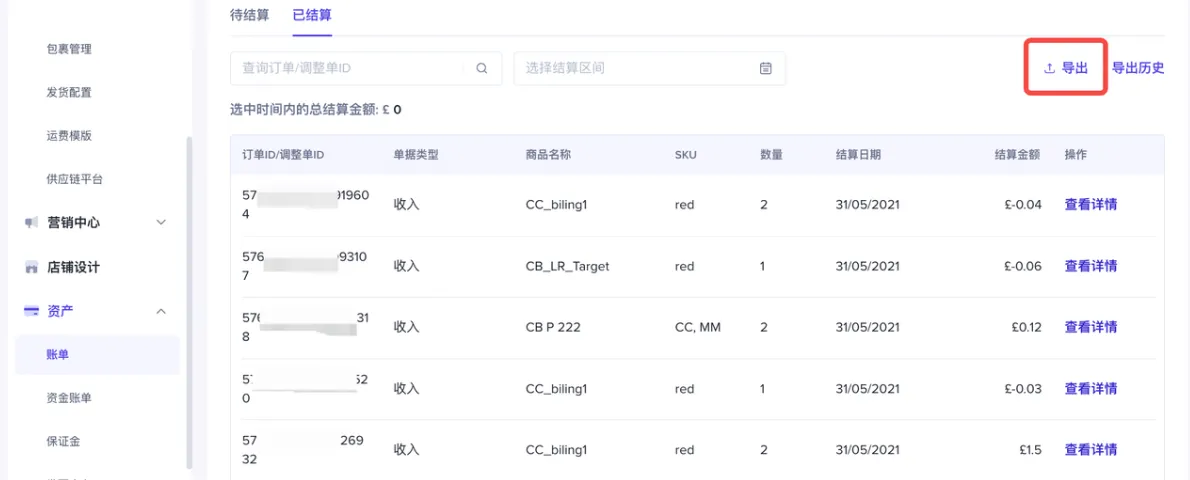
Task: Click the £-0.03 amount cell
Action: tap(1023, 389)
